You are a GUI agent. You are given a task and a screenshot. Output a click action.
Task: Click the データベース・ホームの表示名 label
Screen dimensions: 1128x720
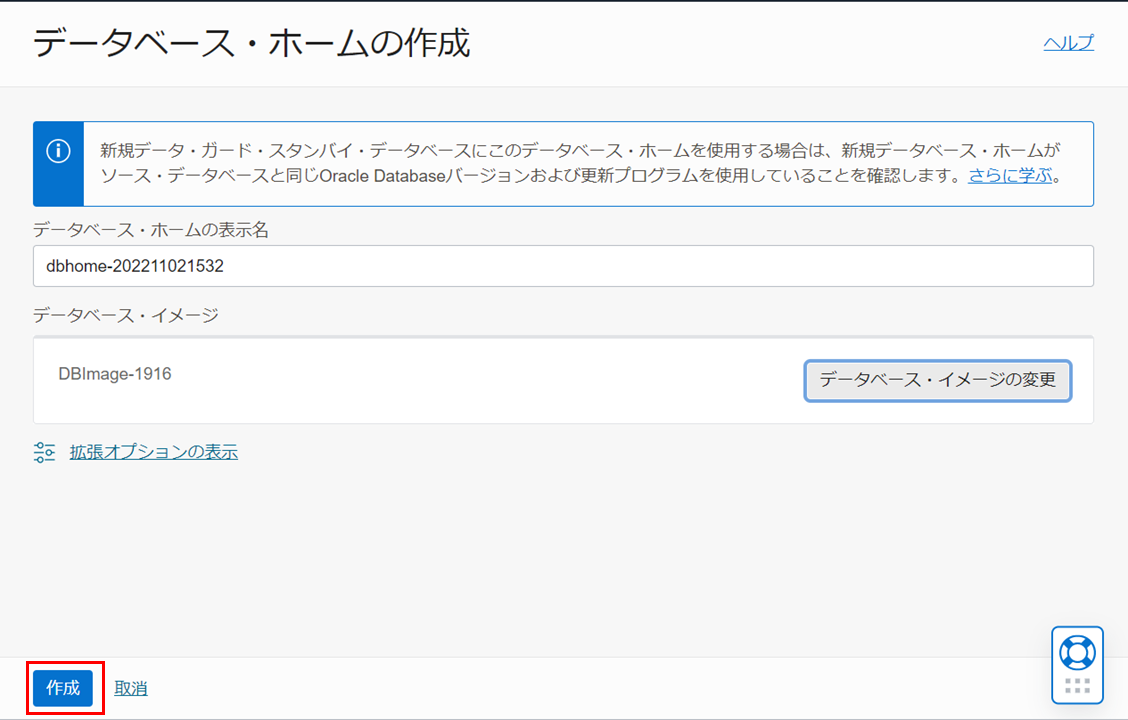pos(151,230)
